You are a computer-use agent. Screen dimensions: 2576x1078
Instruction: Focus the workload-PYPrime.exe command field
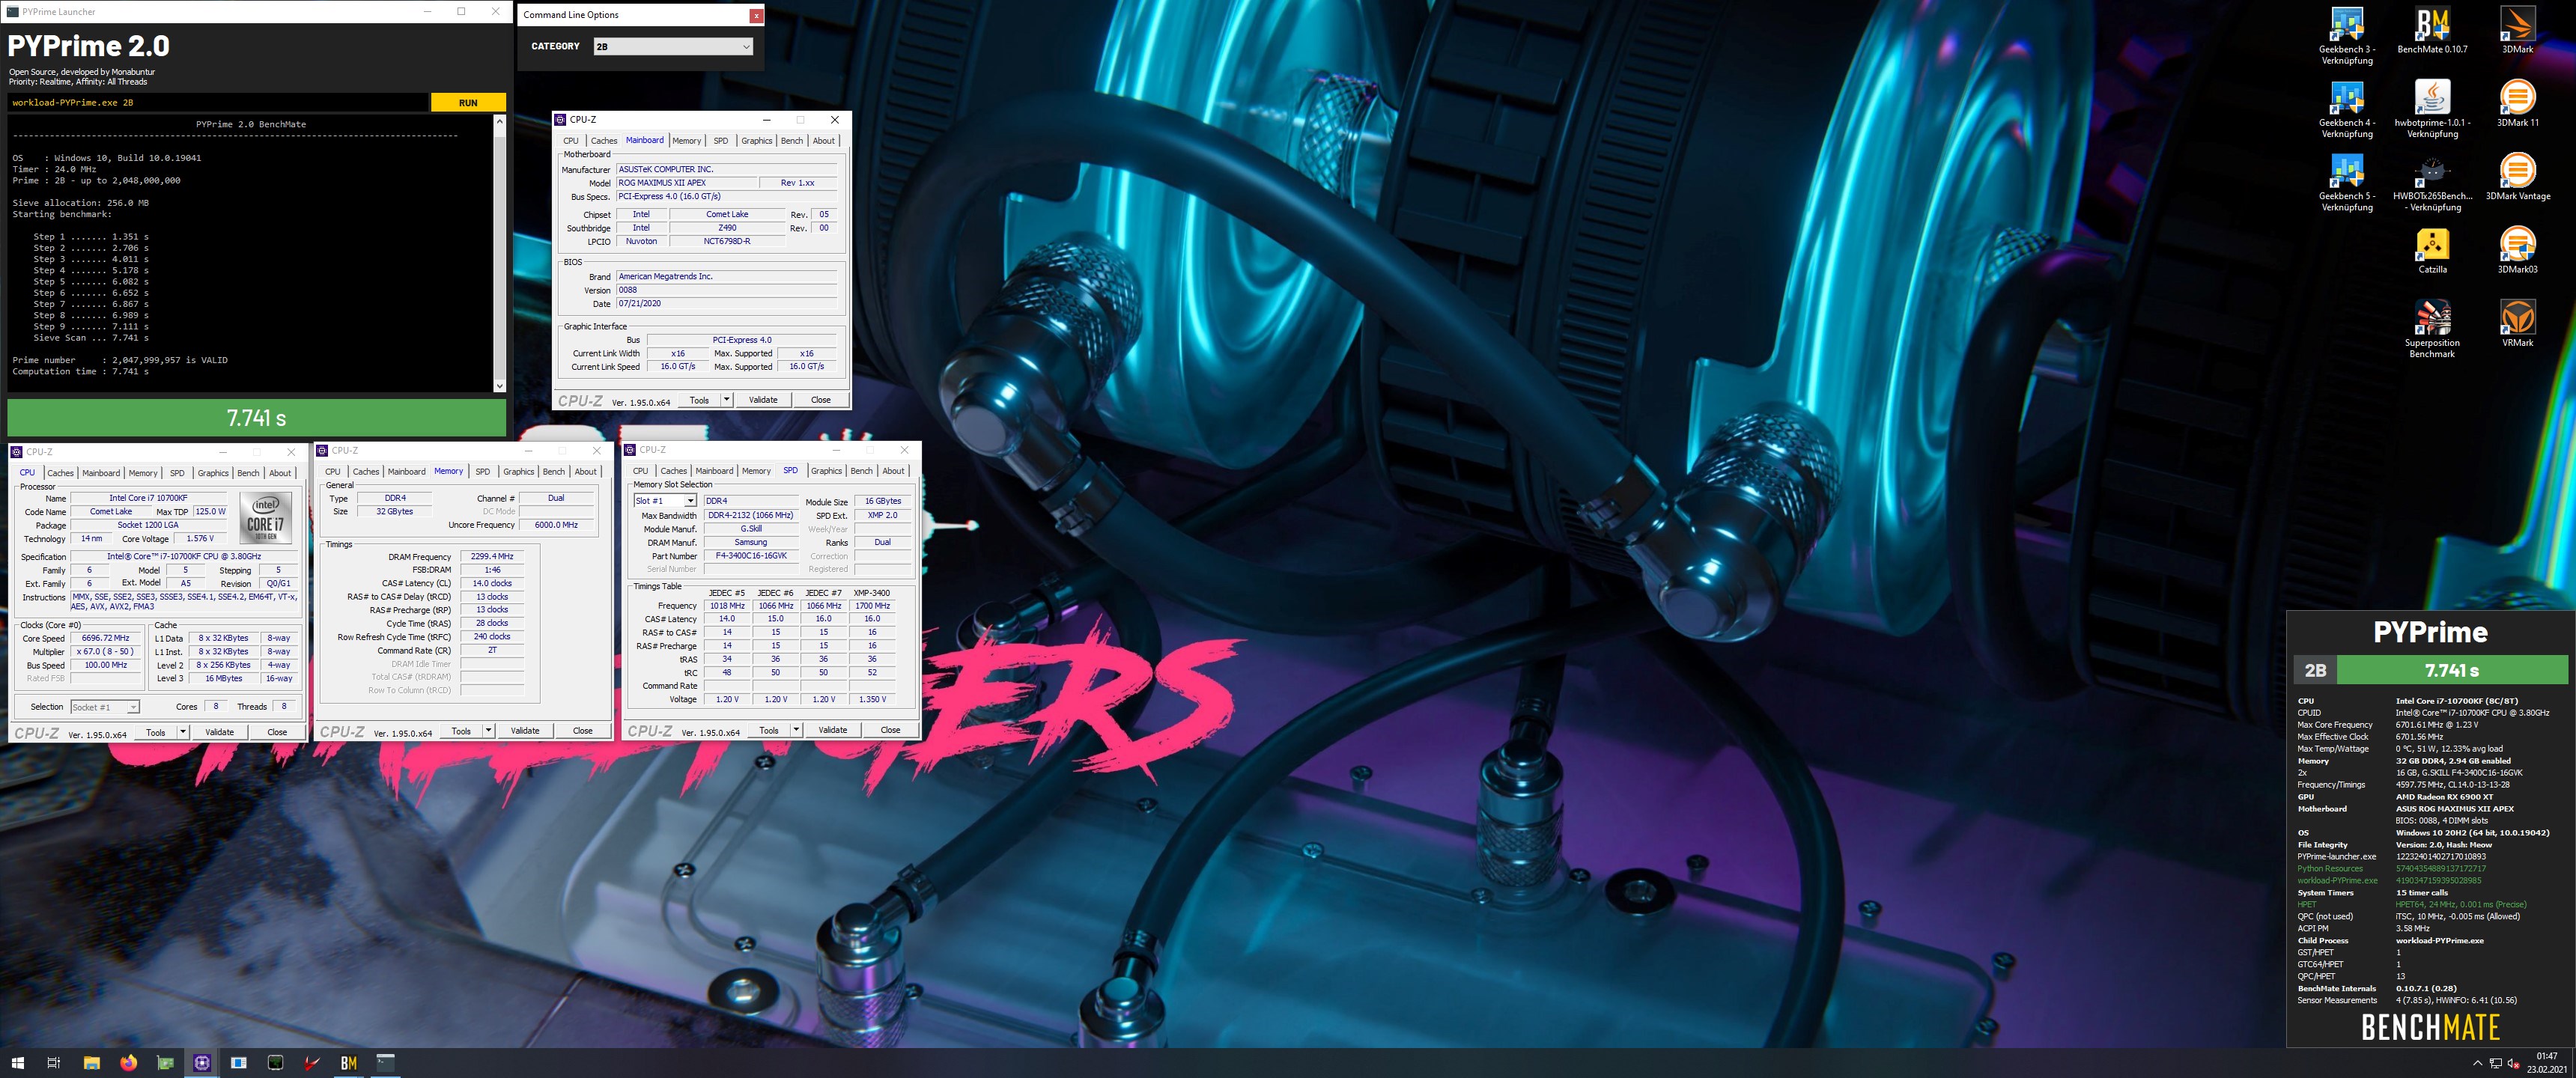218,103
